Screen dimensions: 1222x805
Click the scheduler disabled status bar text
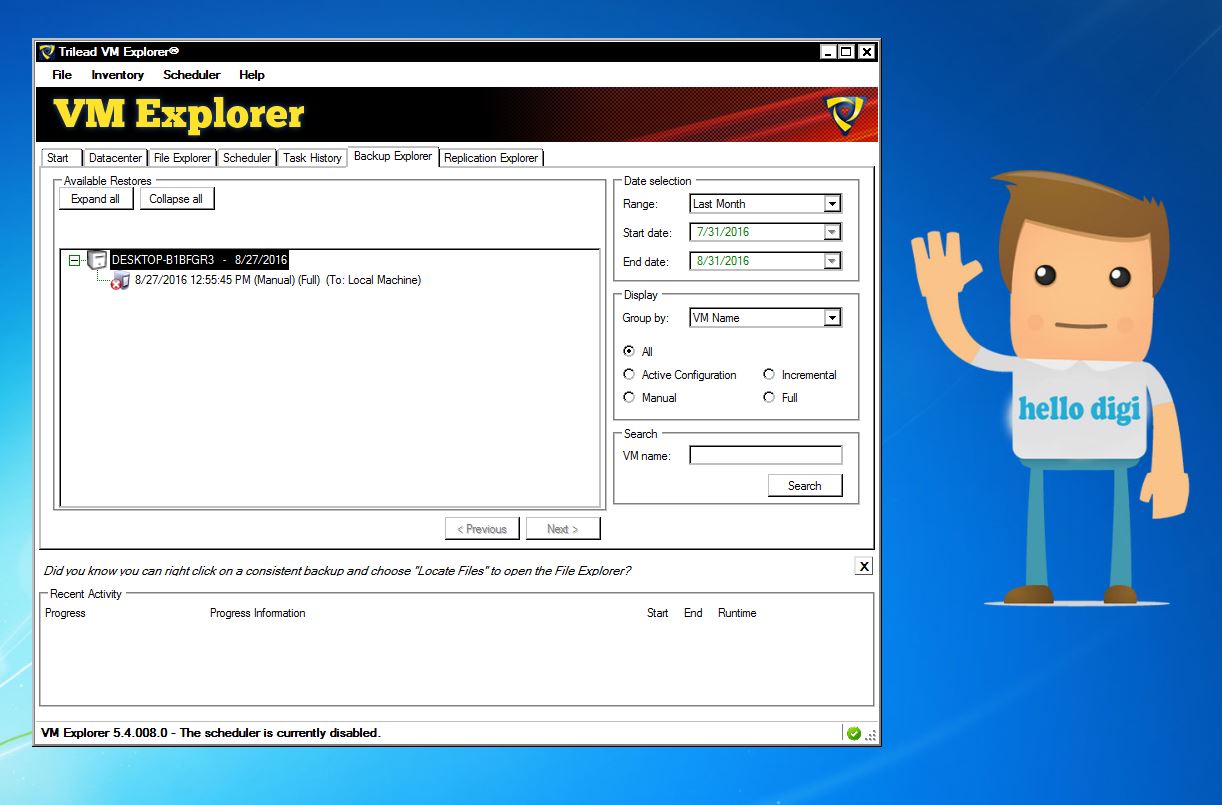[x=211, y=733]
